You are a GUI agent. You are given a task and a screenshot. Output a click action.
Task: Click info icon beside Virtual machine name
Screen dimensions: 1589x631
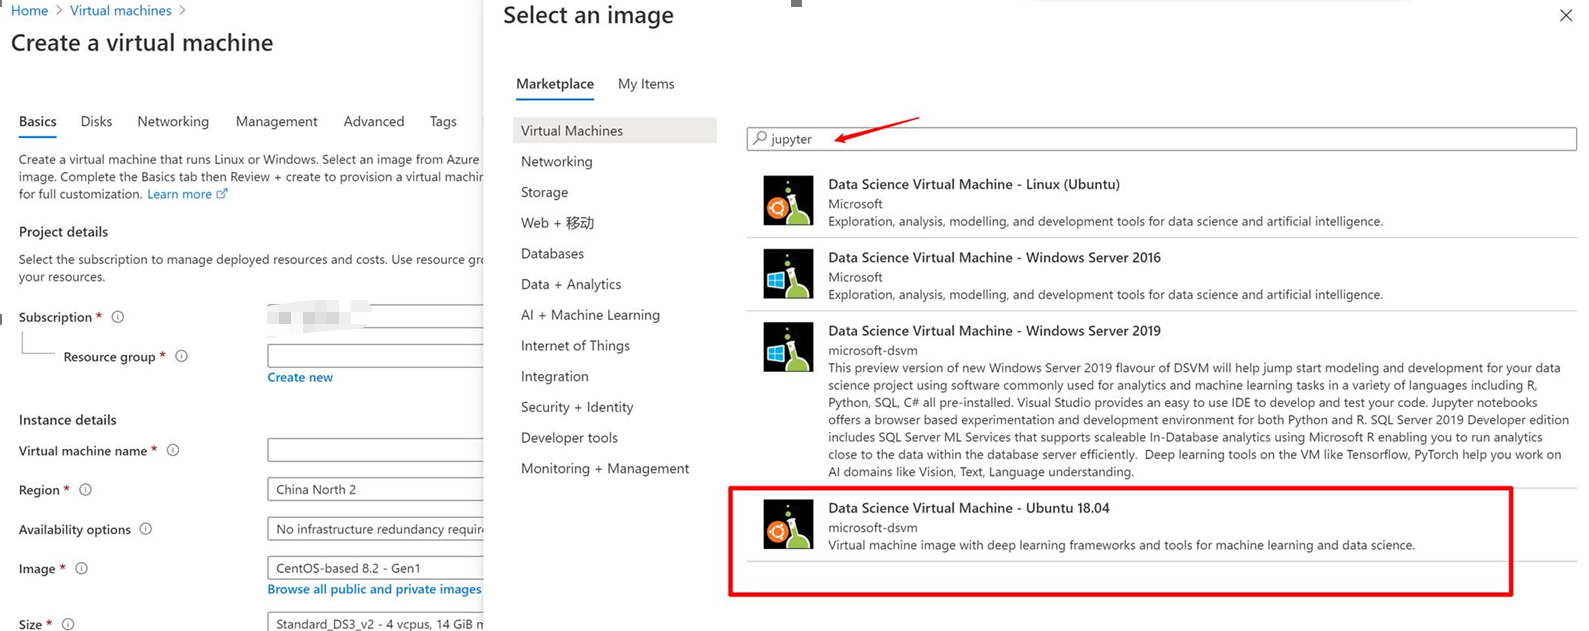(173, 451)
